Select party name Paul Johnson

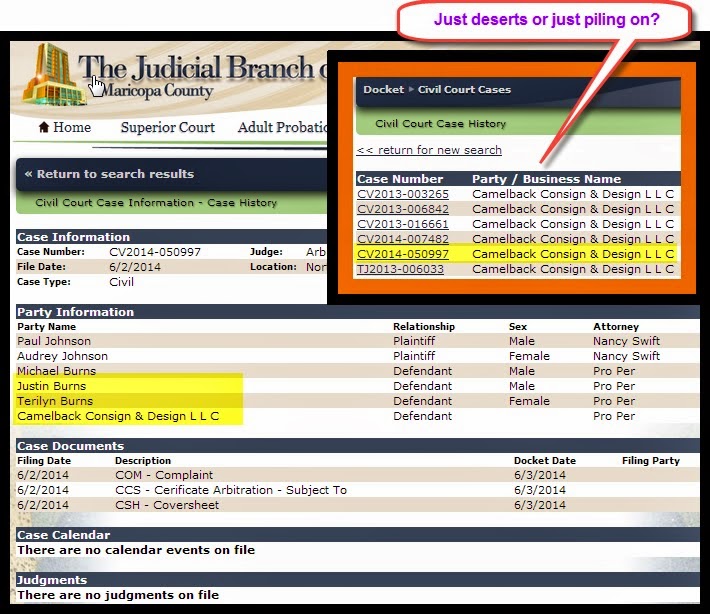[x=54, y=341]
